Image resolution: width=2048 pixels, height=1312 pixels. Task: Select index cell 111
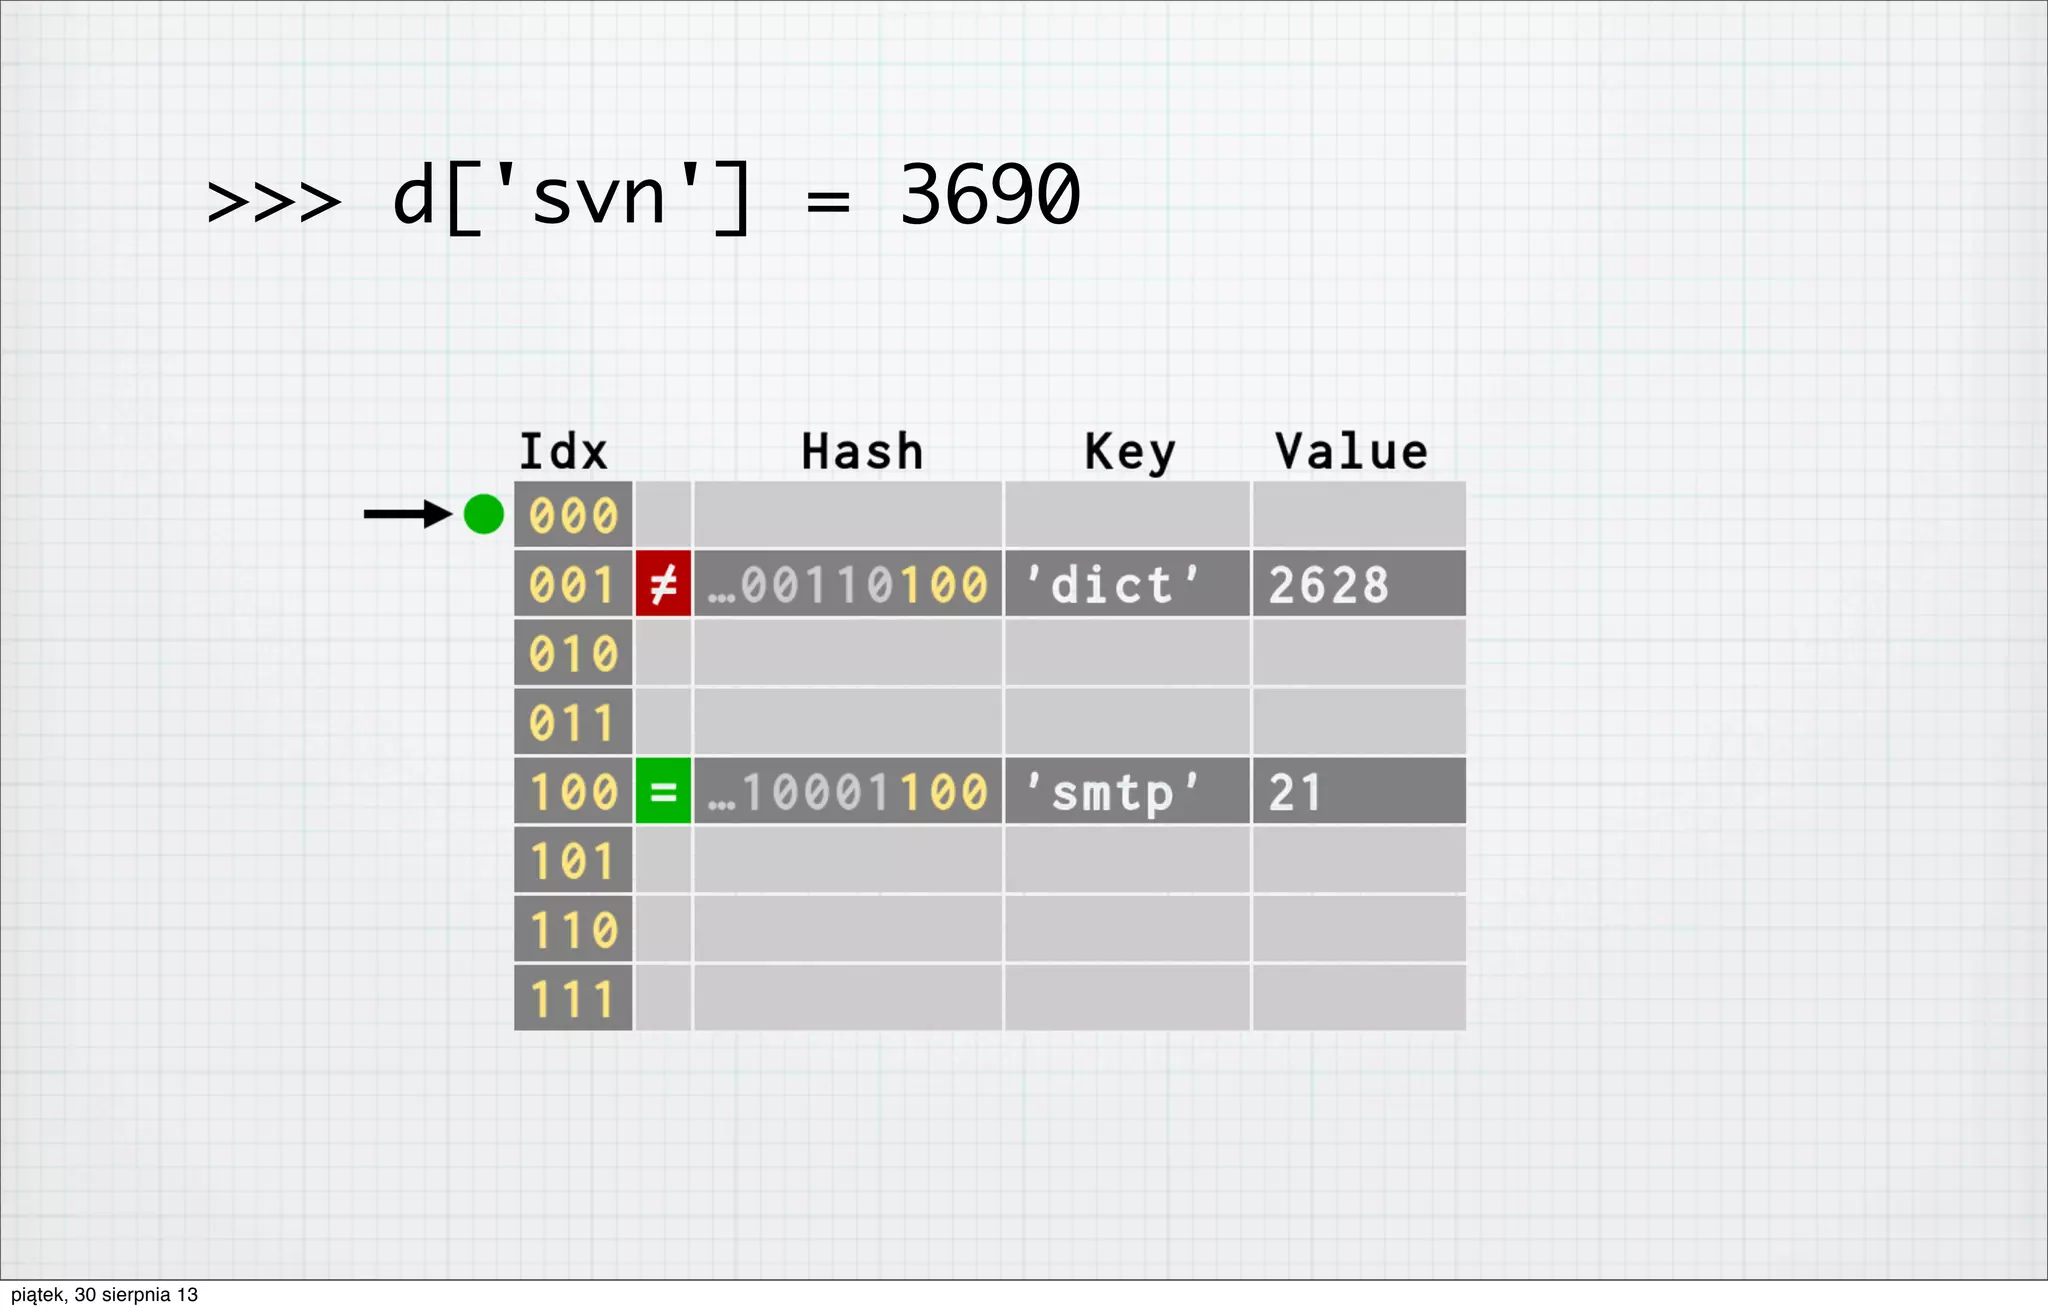point(573,998)
